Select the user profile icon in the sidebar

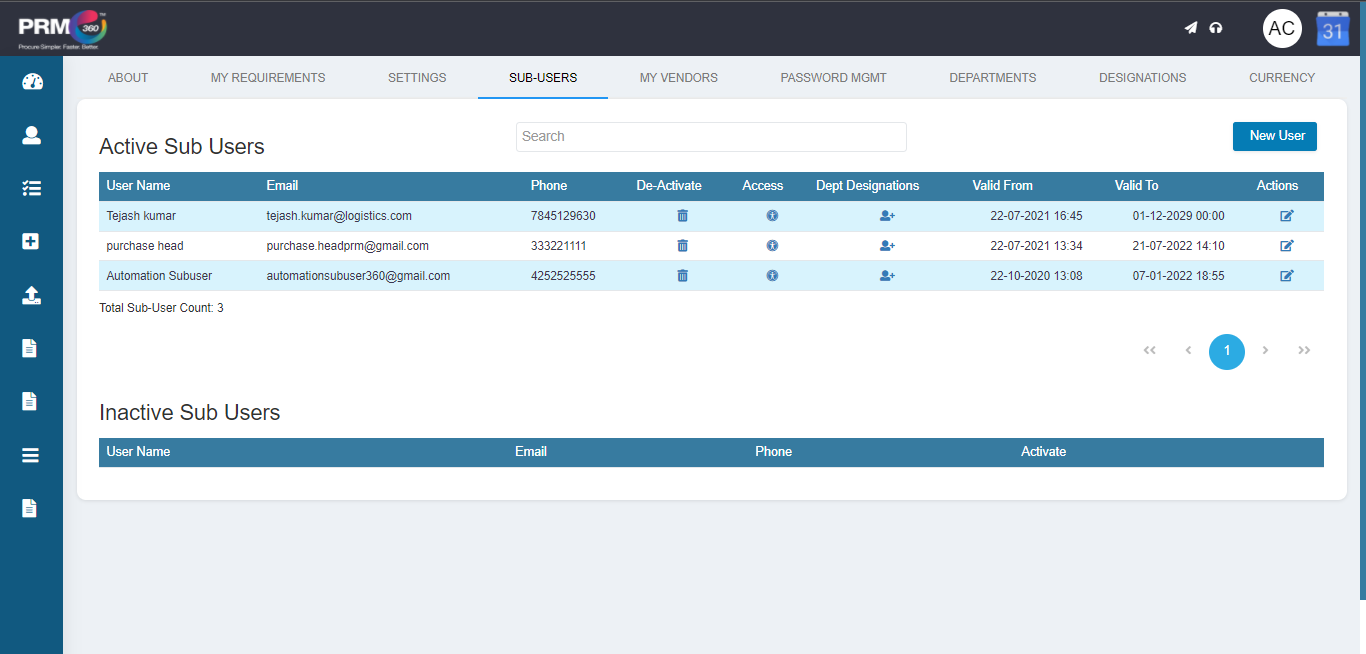[31, 135]
